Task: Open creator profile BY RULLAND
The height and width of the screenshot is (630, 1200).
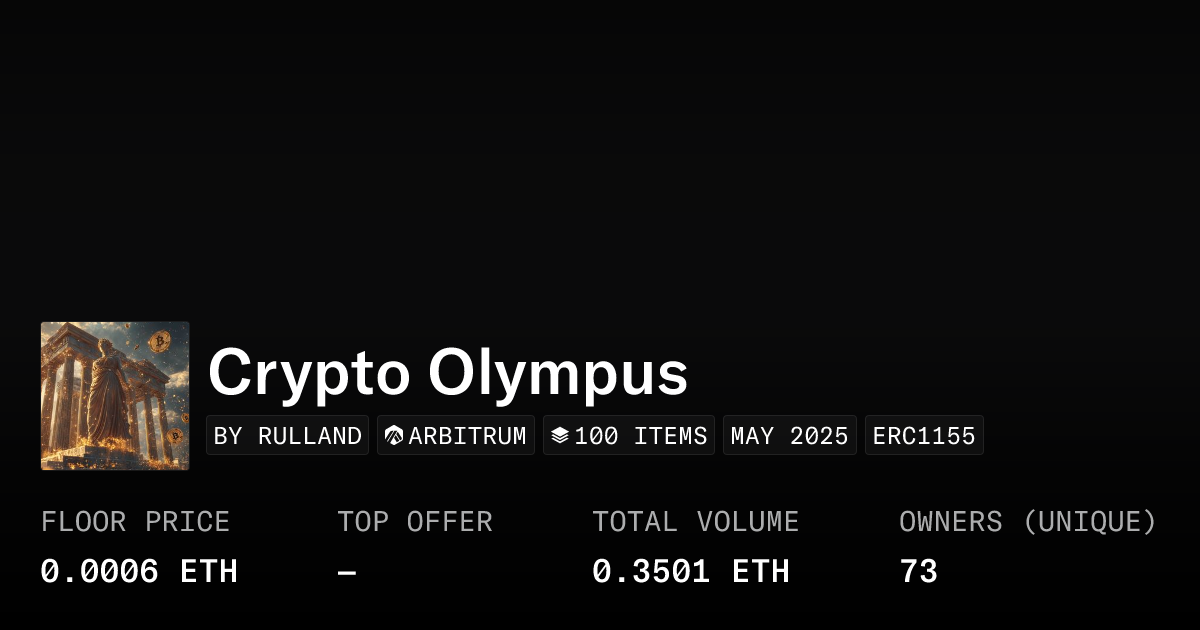Action: (288, 436)
